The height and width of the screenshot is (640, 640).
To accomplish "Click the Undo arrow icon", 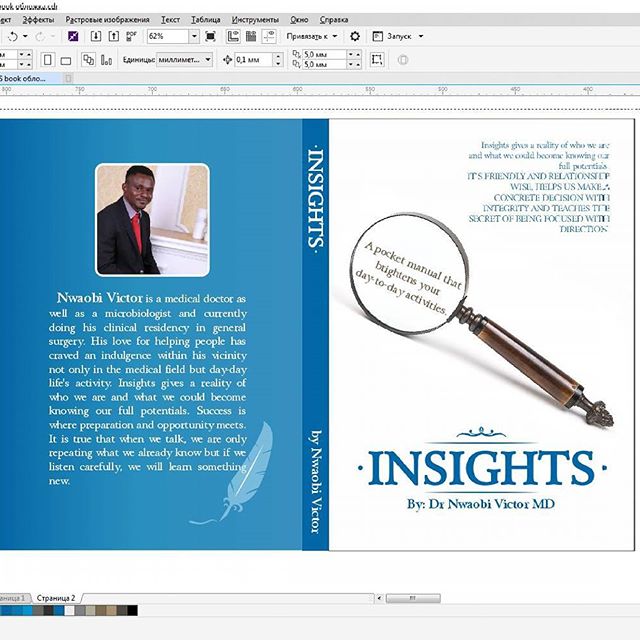I will (13, 37).
